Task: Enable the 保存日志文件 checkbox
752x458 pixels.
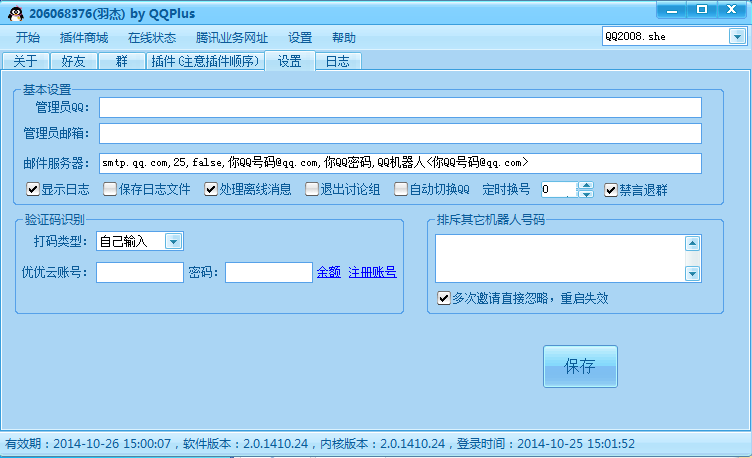Action: coord(110,189)
